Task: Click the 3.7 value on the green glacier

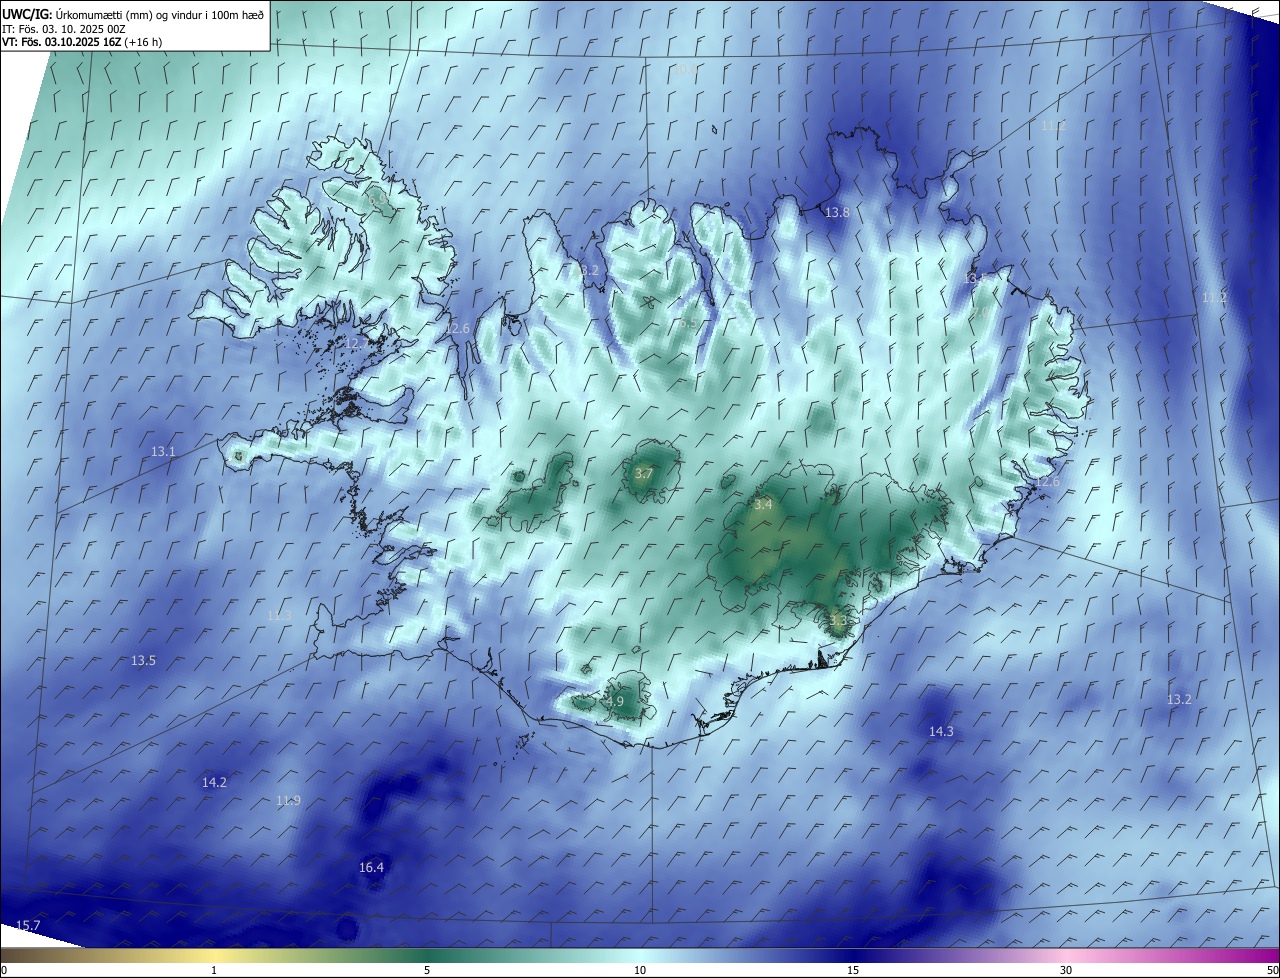Action: click(644, 473)
